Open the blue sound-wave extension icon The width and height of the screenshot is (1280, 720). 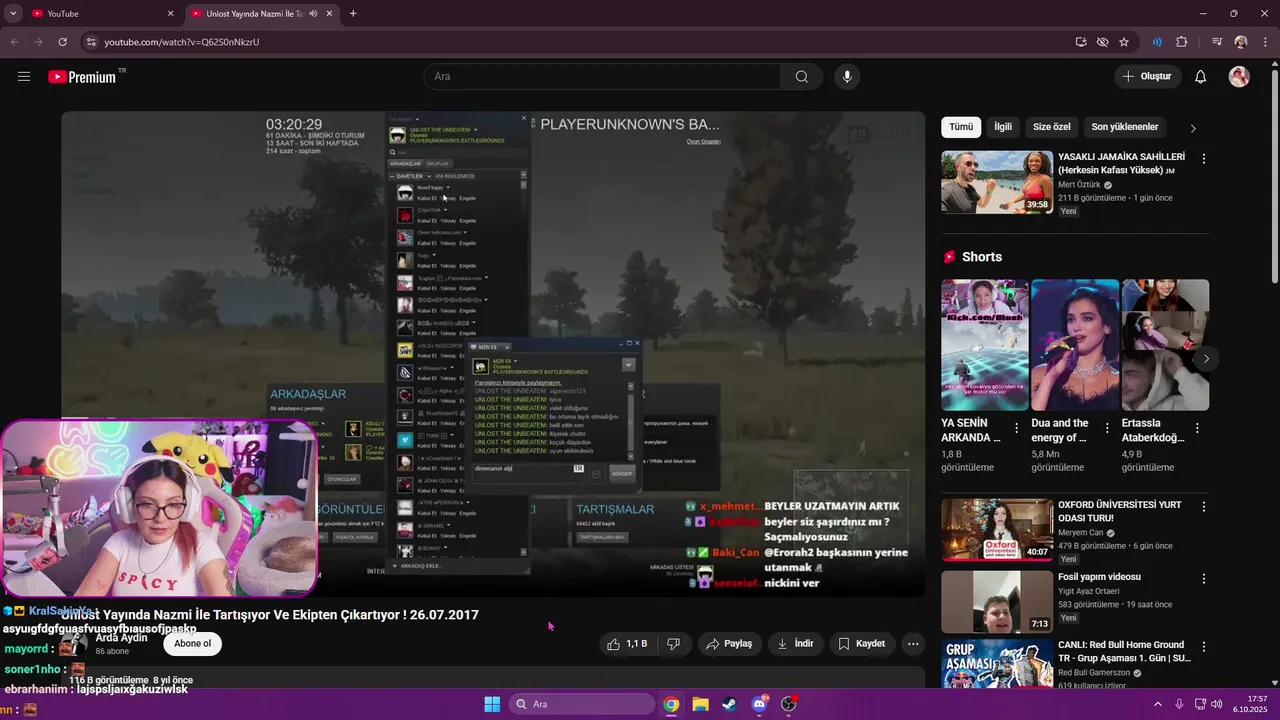click(x=1157, y=42)
